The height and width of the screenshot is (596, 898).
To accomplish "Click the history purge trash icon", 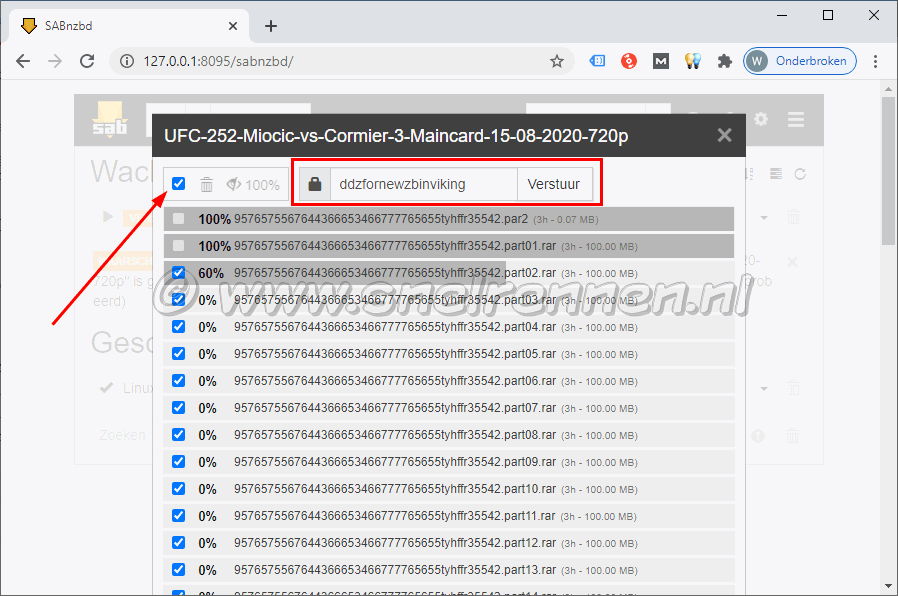I will pyautogui.click(x=792, y=436).
